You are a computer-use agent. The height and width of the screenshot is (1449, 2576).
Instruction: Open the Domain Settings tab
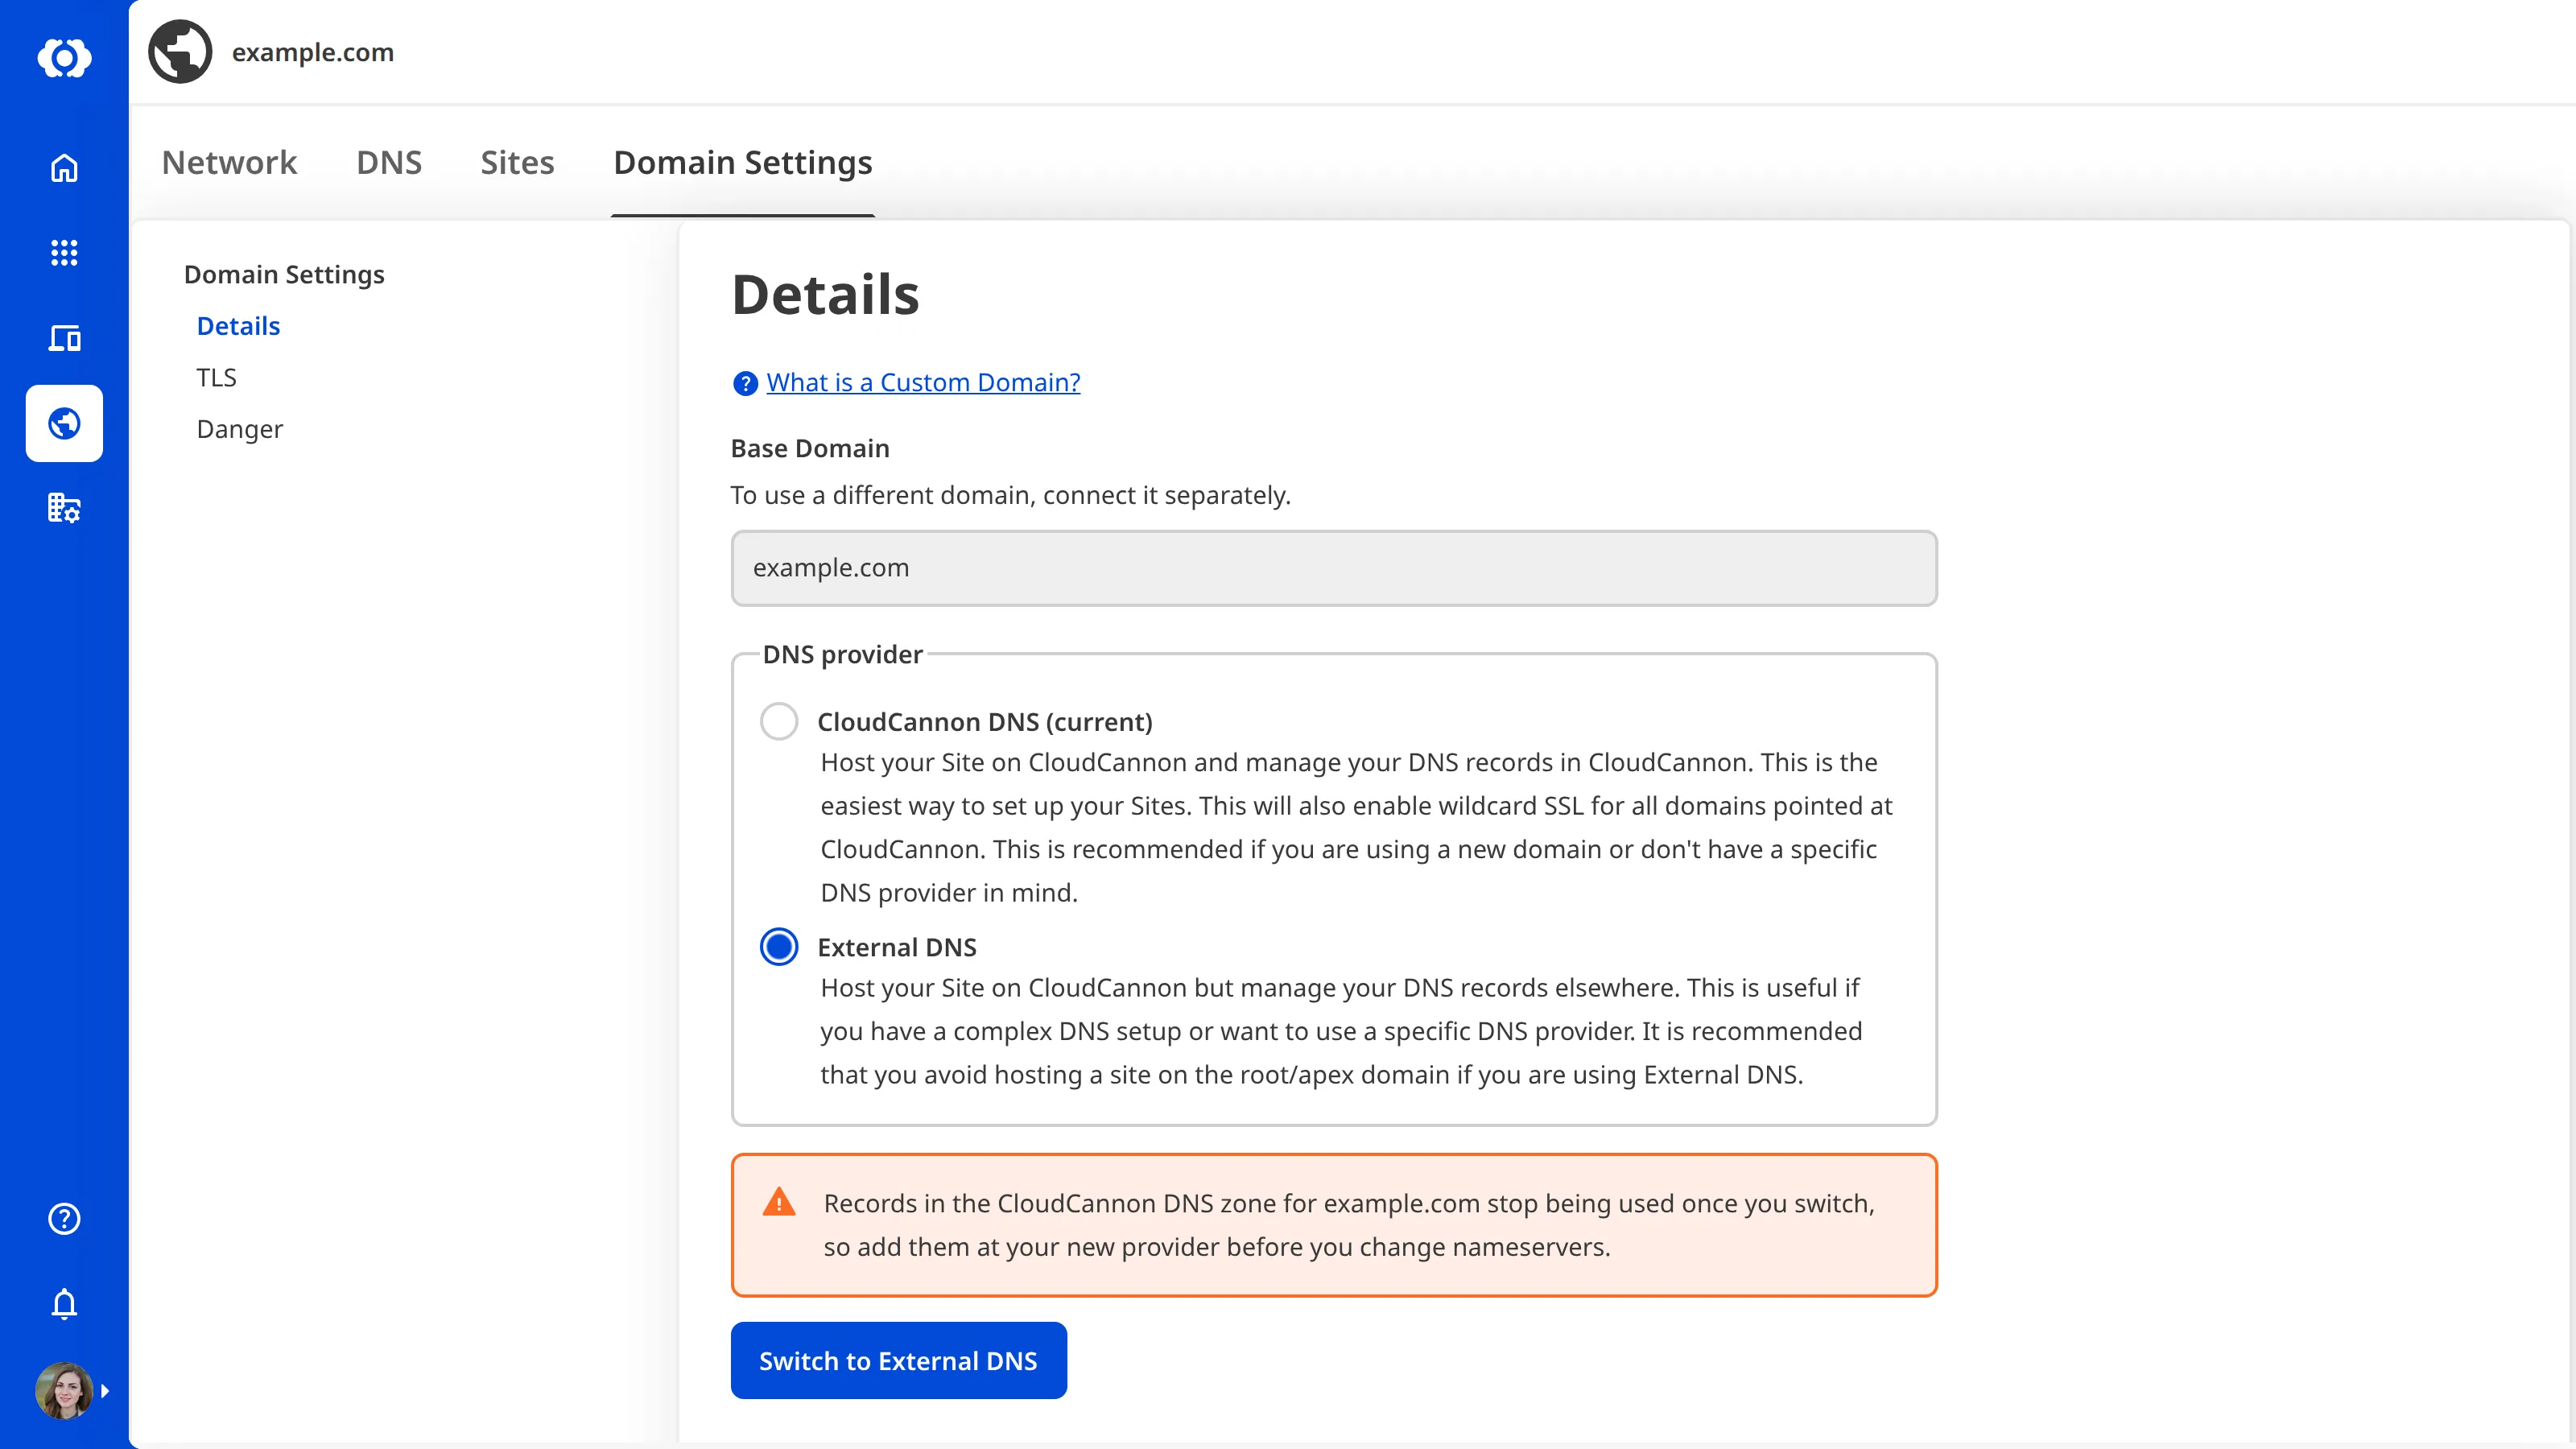click(x=743, y=162)
